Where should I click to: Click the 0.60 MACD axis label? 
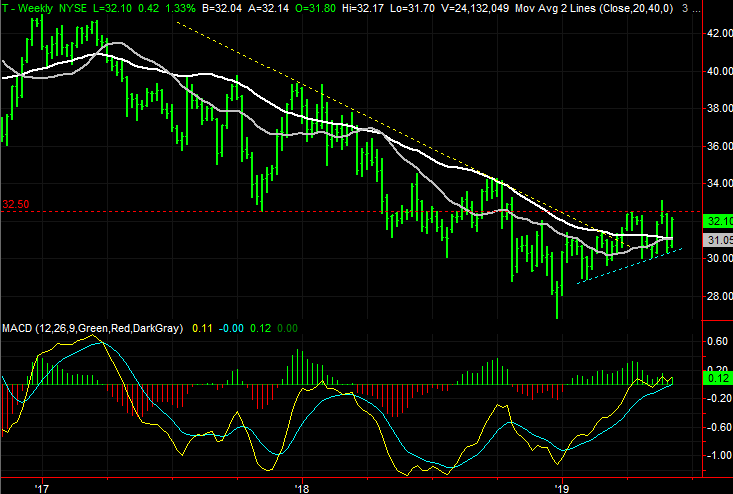pos(716,340)
